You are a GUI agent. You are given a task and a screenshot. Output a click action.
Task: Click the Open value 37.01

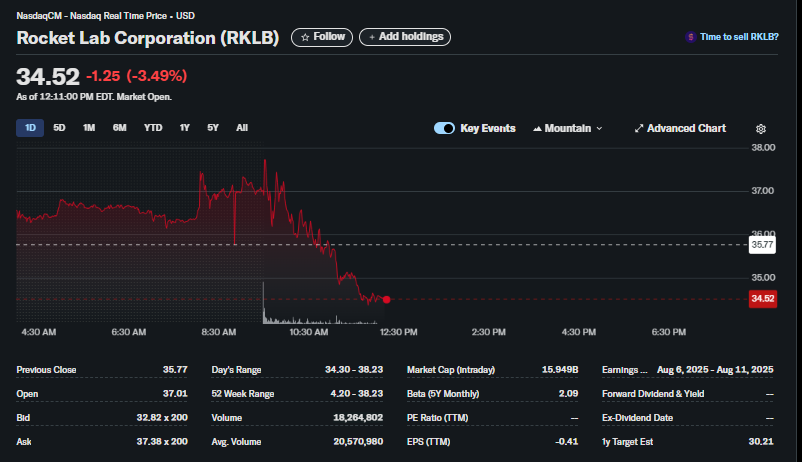[x=175, y=394]
